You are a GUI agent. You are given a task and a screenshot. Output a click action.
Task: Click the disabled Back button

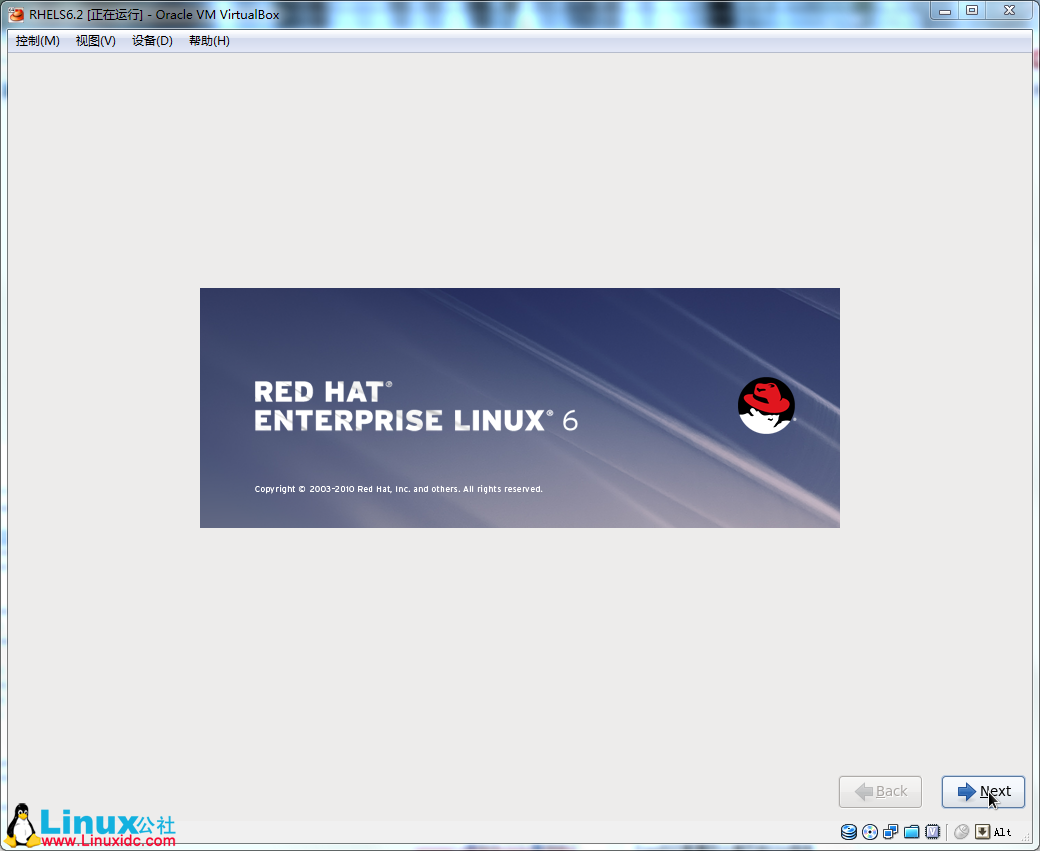pos(880,791)
